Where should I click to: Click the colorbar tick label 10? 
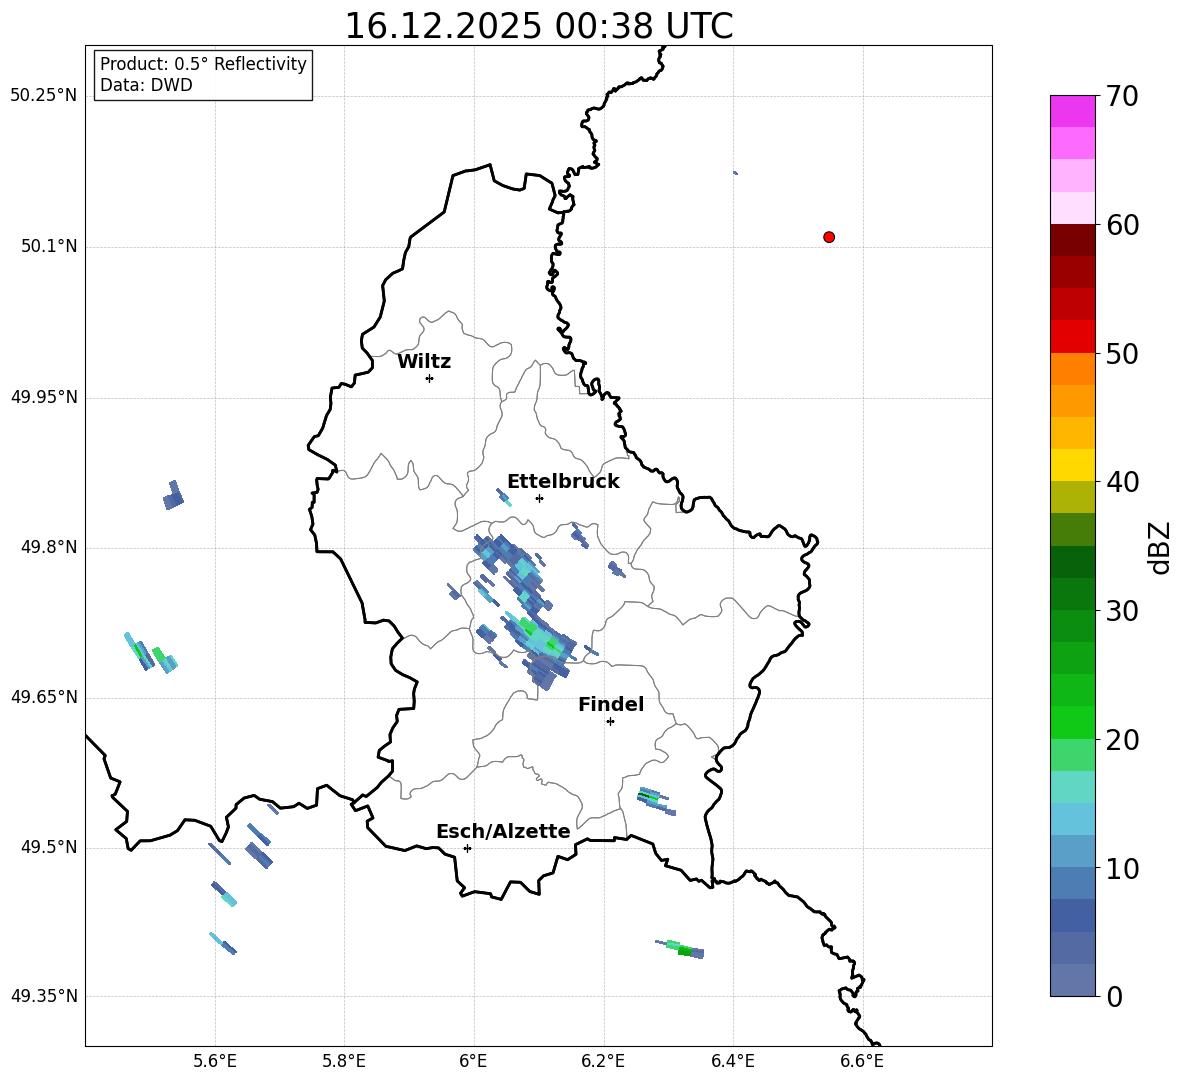1121,869
